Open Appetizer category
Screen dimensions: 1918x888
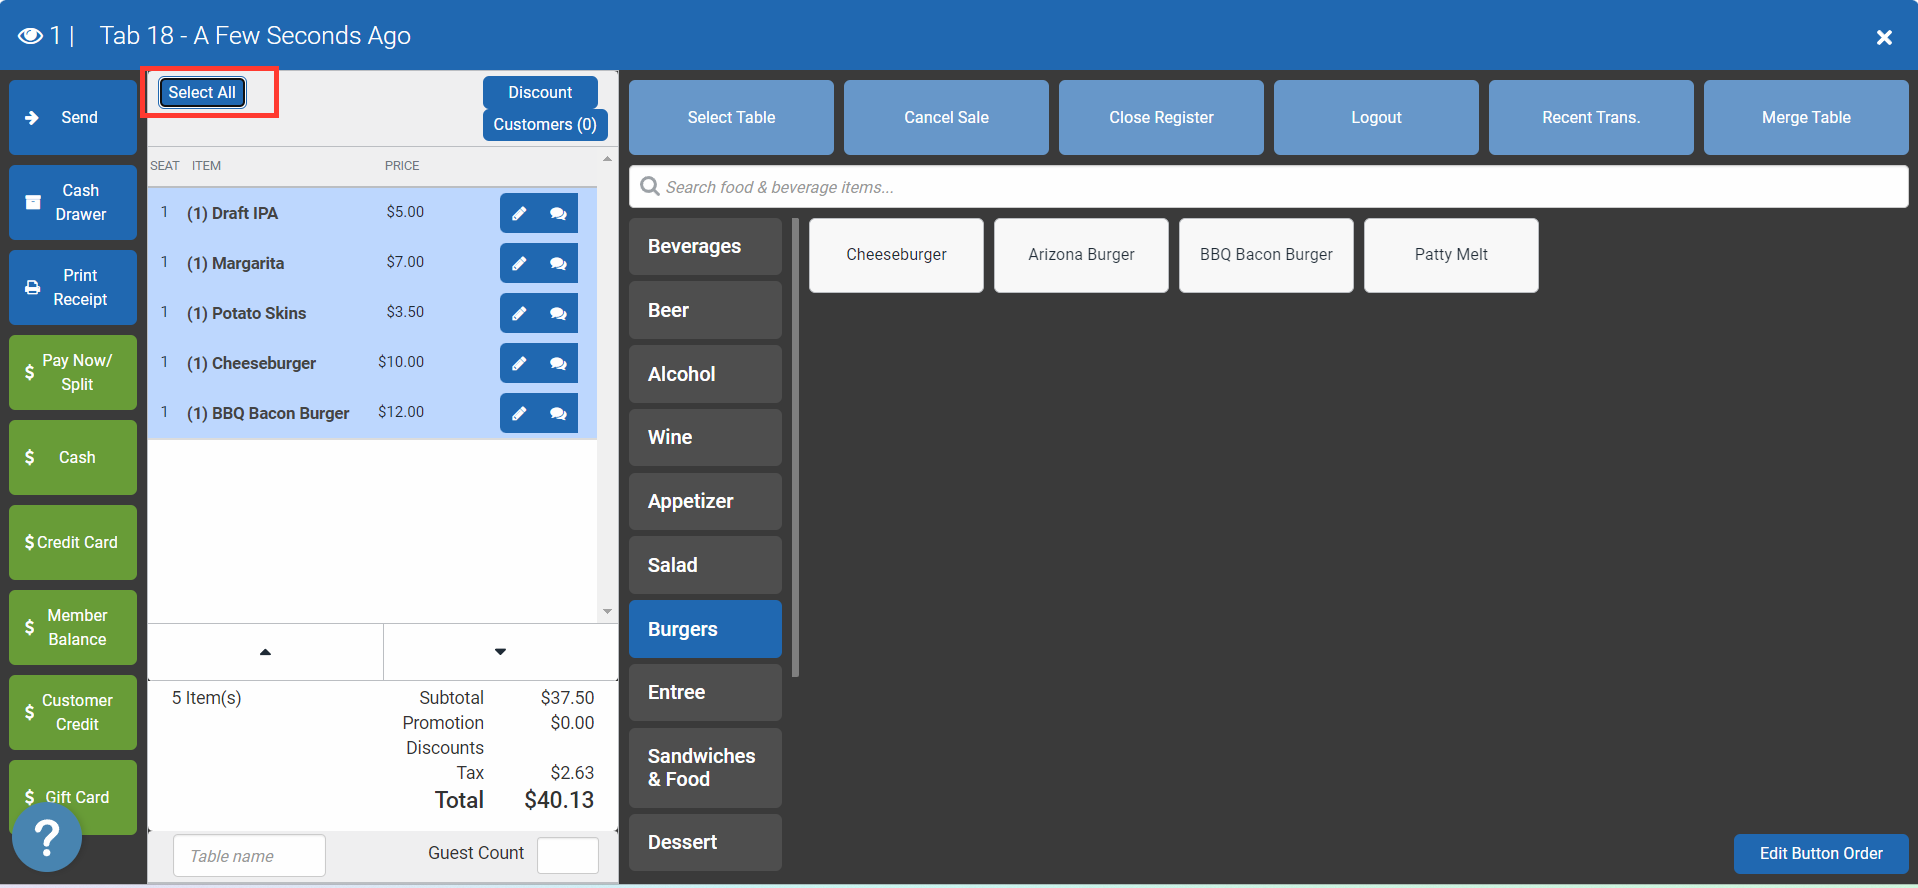tap(705, 501)
